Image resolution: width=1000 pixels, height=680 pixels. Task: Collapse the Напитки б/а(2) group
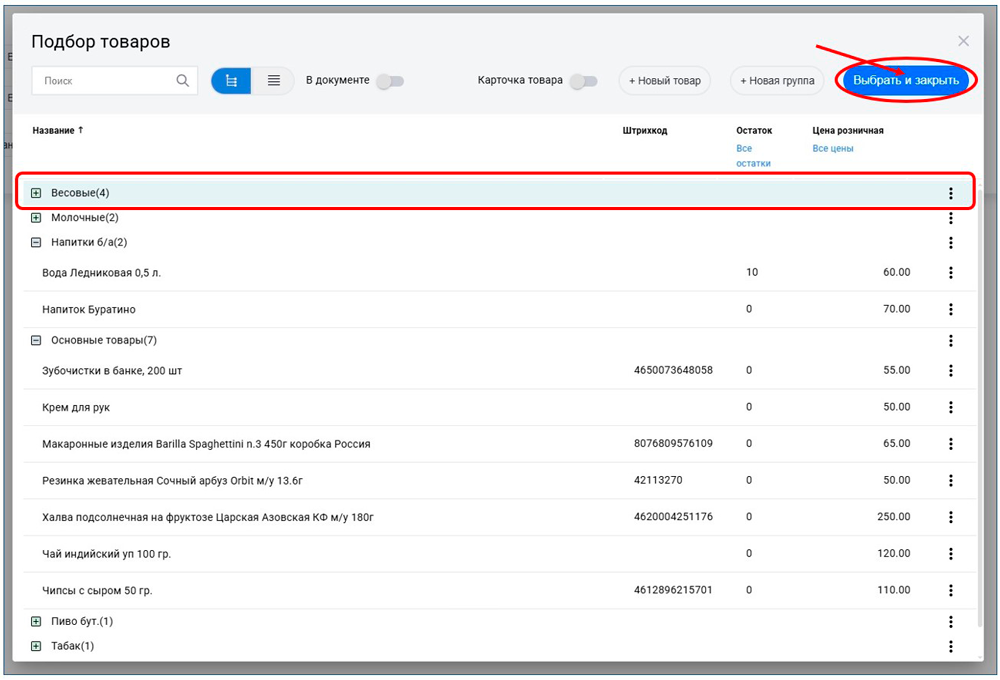tap(36, 242)
